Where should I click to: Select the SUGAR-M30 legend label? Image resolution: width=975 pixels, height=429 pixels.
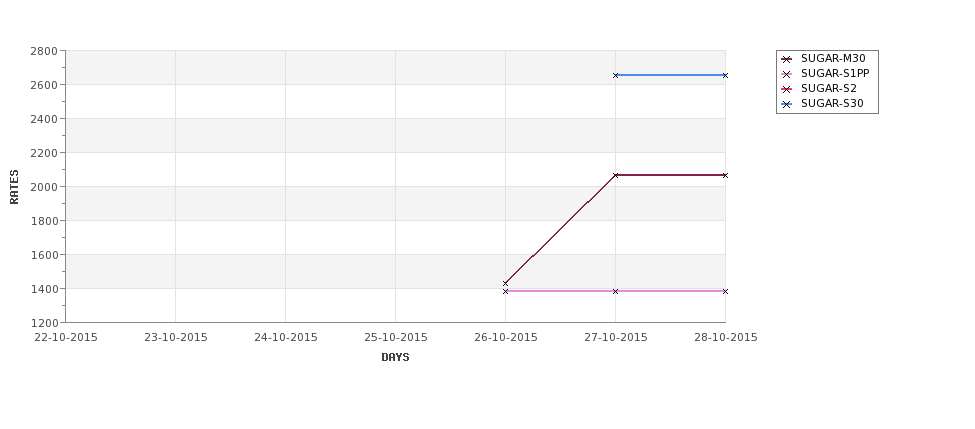click(x=833, y=58)
